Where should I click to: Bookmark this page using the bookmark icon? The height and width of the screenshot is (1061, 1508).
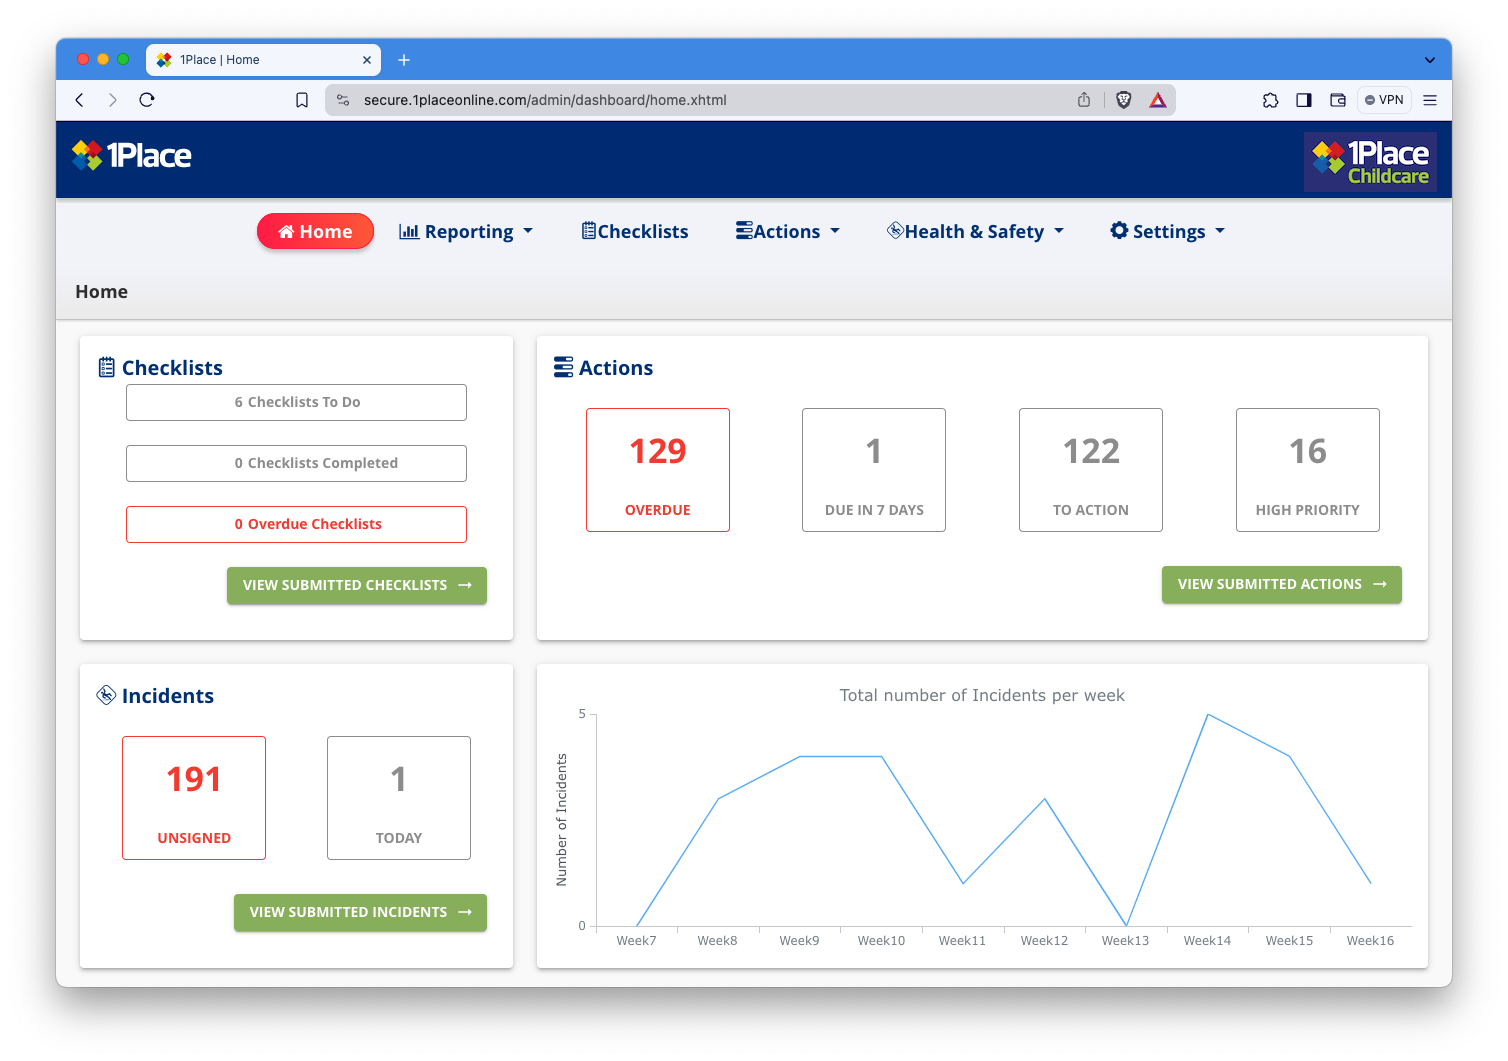point(302,100)
